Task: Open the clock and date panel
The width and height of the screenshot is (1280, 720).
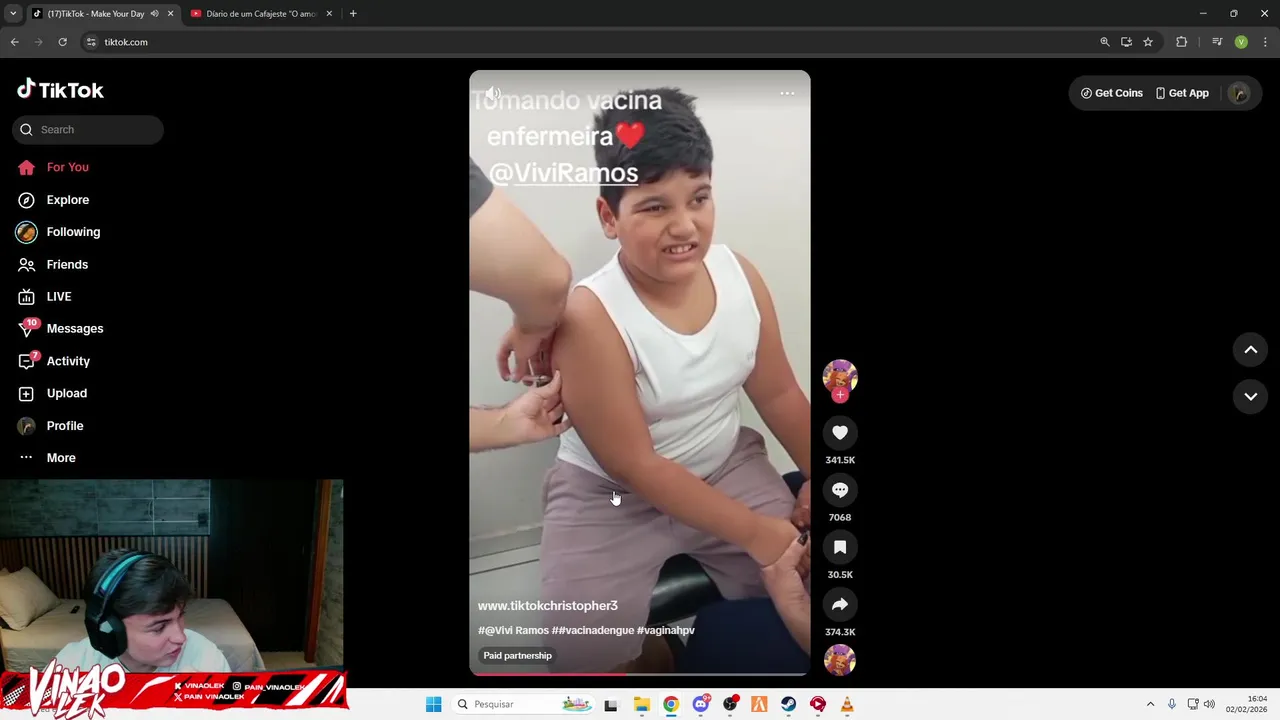Action: tap(1246, 704)
